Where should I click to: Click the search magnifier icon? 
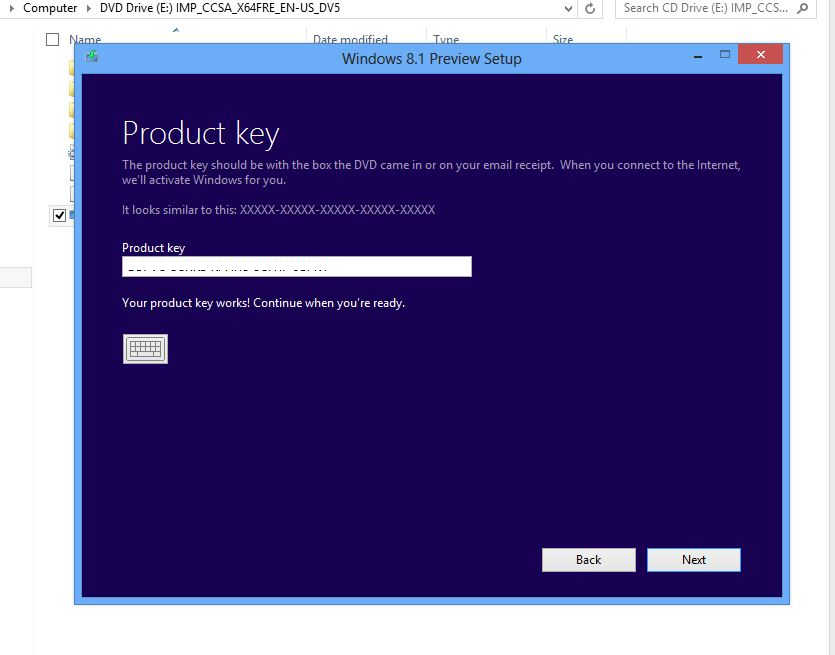(803, 8)
